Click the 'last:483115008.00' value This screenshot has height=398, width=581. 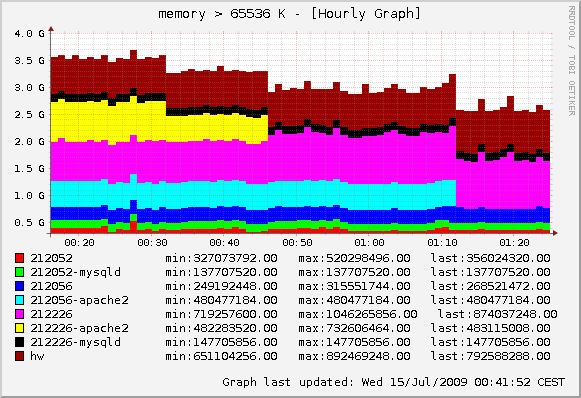click(x=491, y=328)
